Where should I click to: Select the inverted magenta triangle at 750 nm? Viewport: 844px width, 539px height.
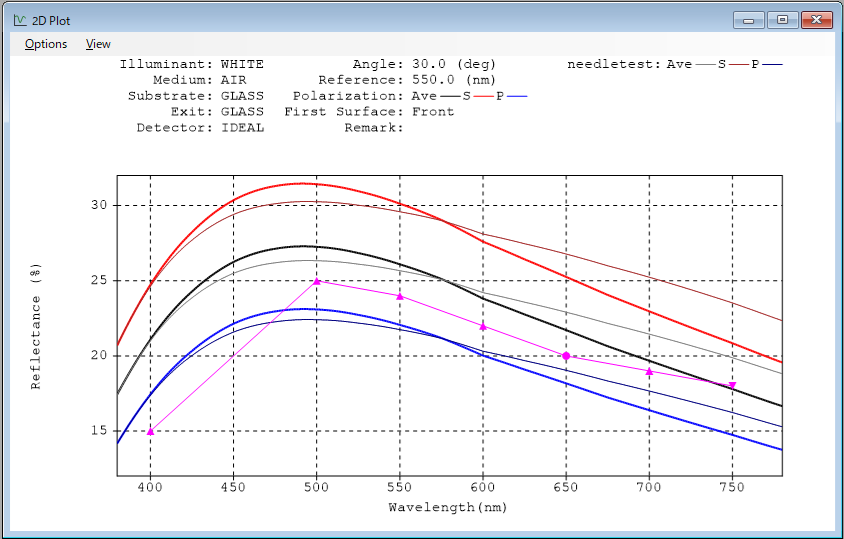coord(732,386)
